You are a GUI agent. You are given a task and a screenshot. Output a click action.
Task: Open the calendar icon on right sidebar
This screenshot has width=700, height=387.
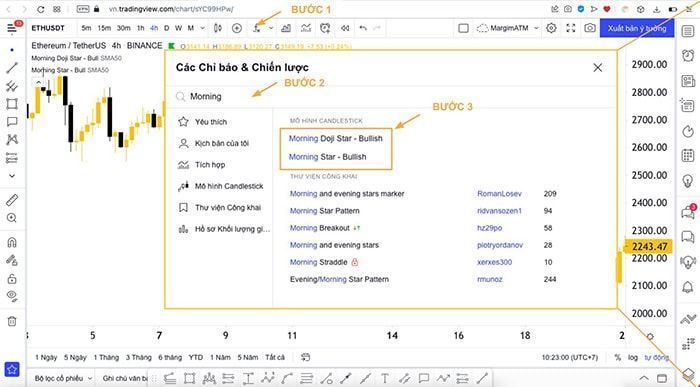click(x=688, y=156)
